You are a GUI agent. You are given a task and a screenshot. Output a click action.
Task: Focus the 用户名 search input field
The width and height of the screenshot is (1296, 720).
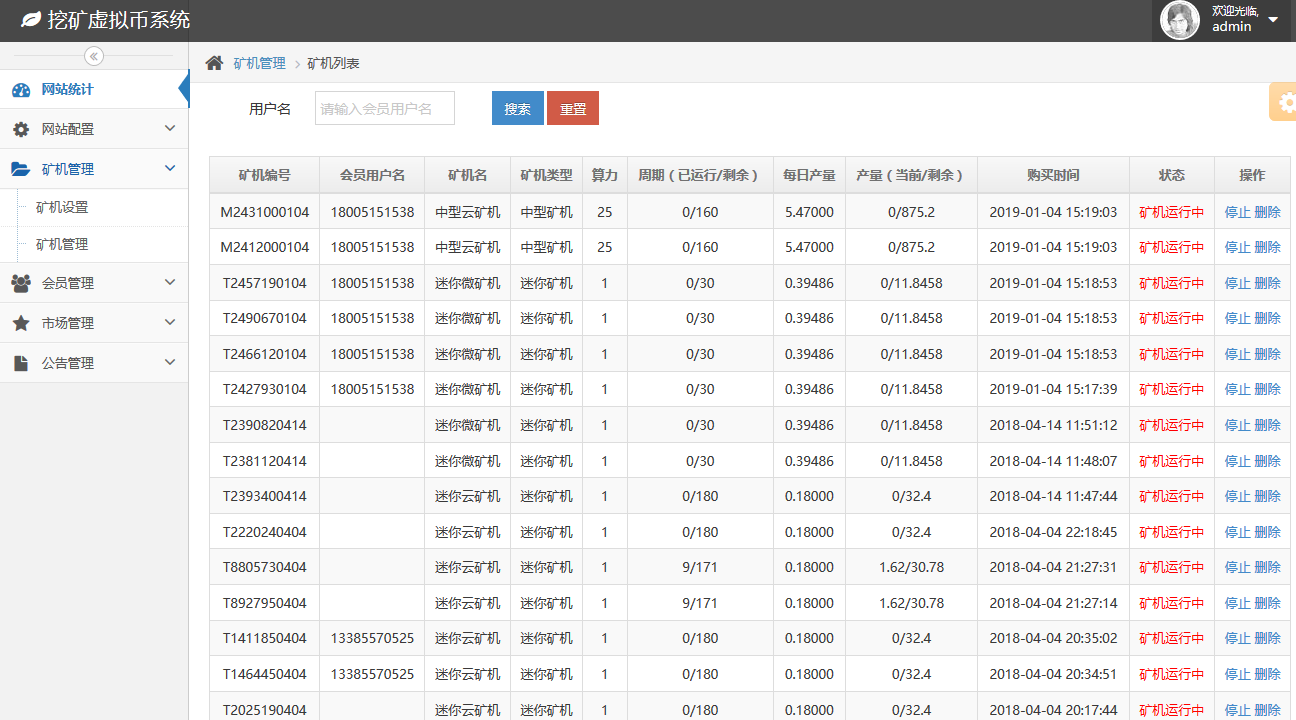(x=385, y=109)
